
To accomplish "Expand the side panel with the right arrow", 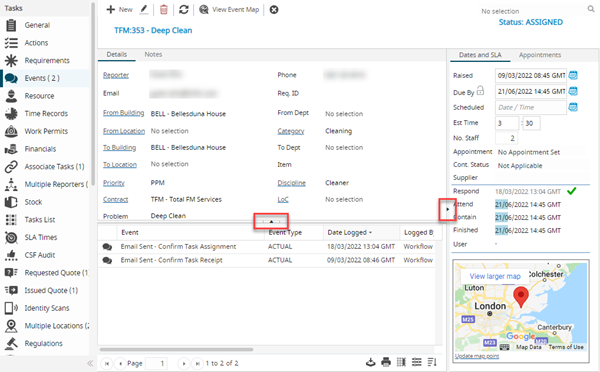I will point(447,209).
